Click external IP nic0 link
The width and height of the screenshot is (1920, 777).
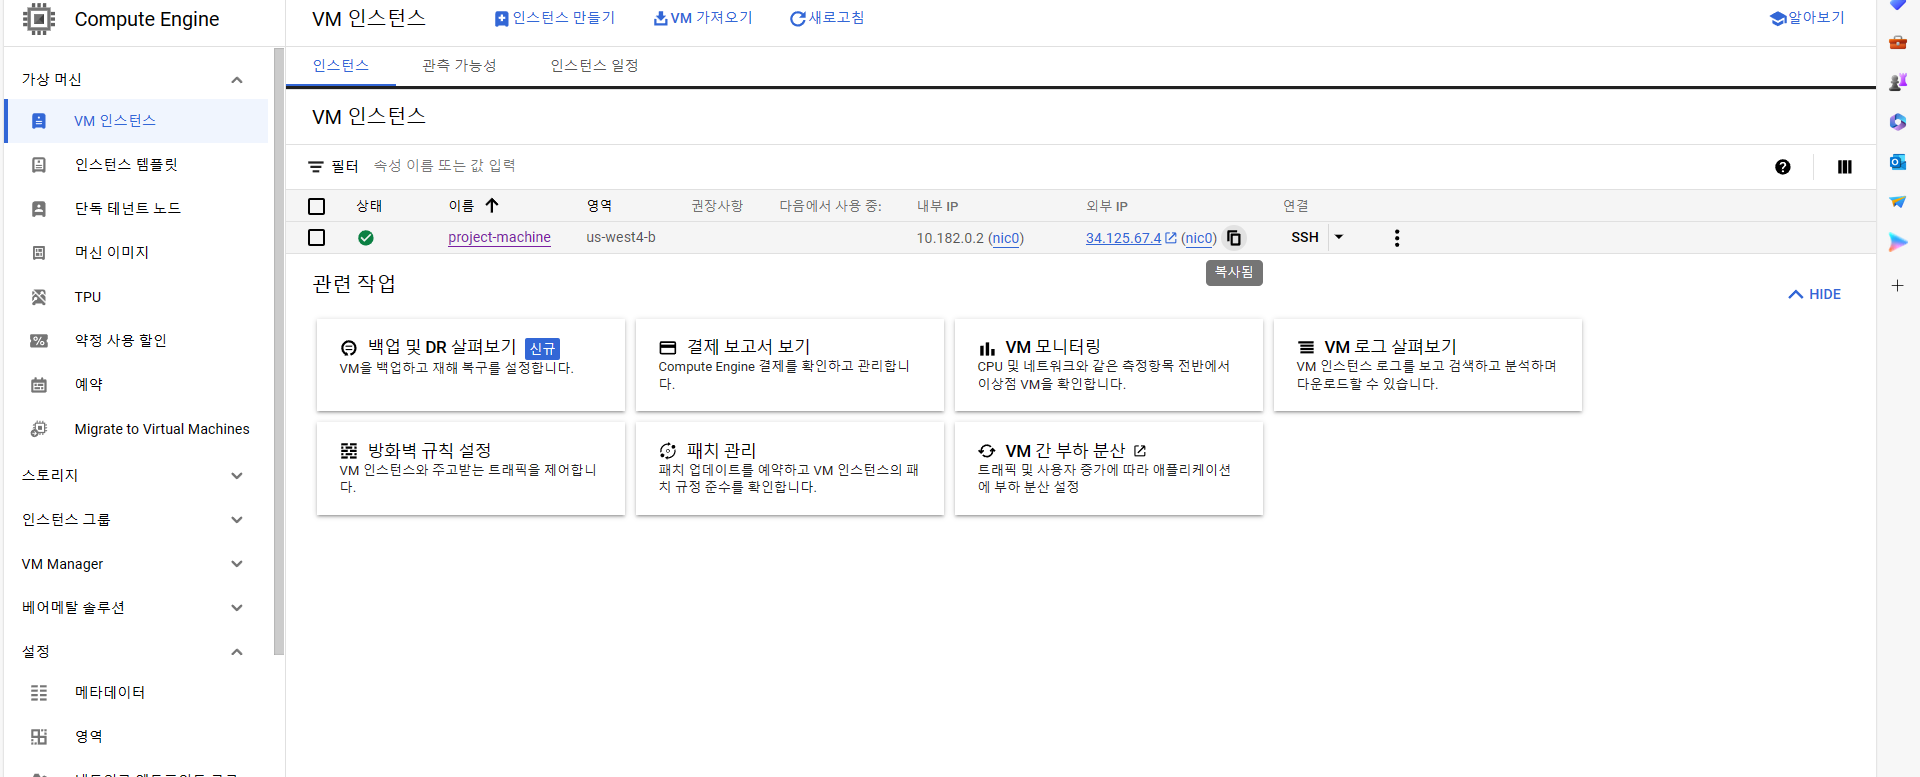tap(1199, 238)
